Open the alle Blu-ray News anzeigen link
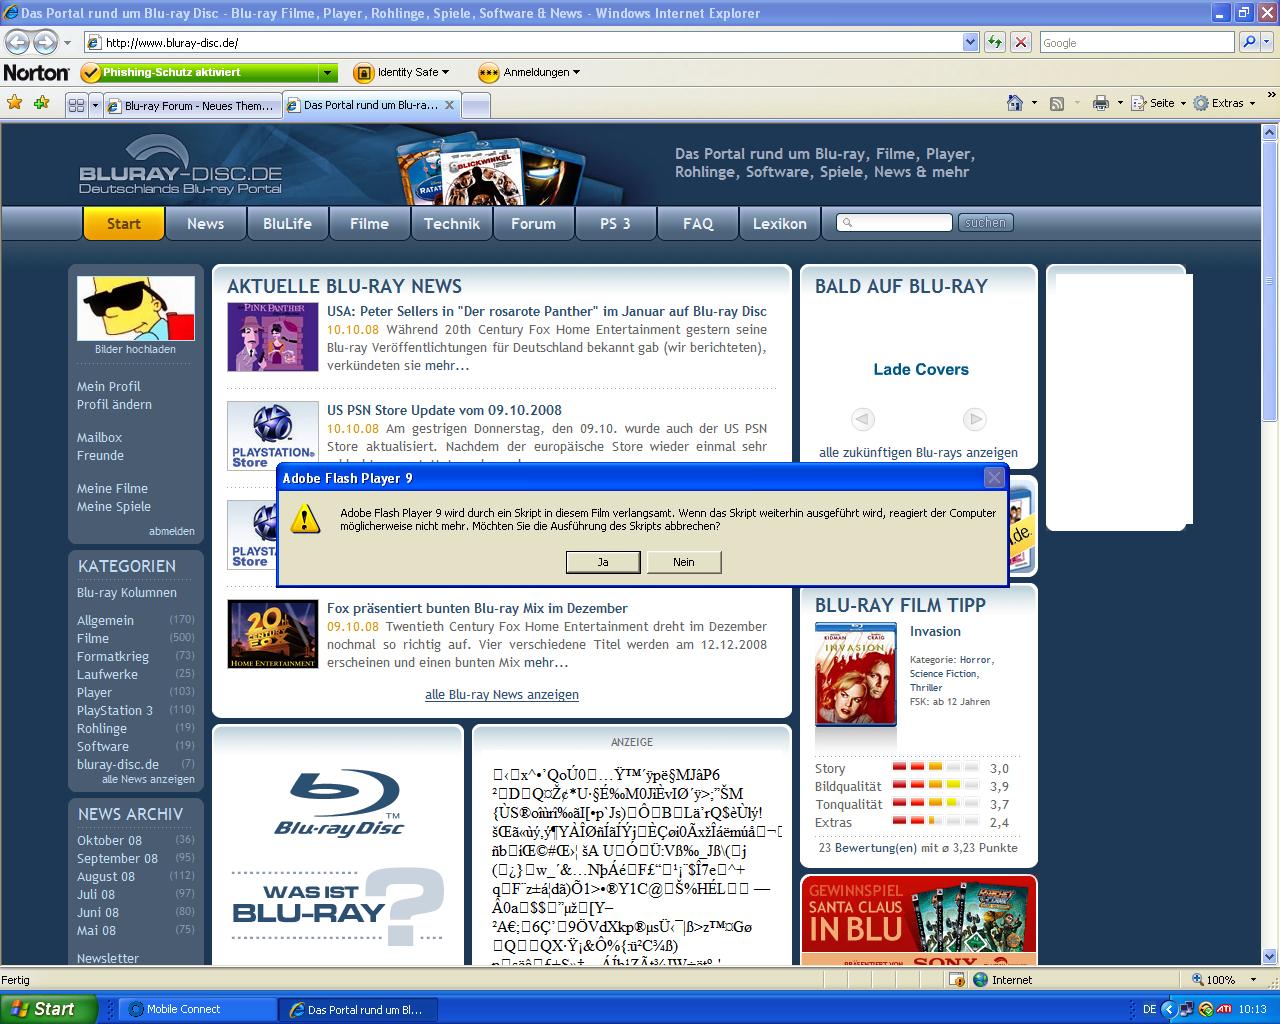 pyautogui.click(x=502, y=694)
